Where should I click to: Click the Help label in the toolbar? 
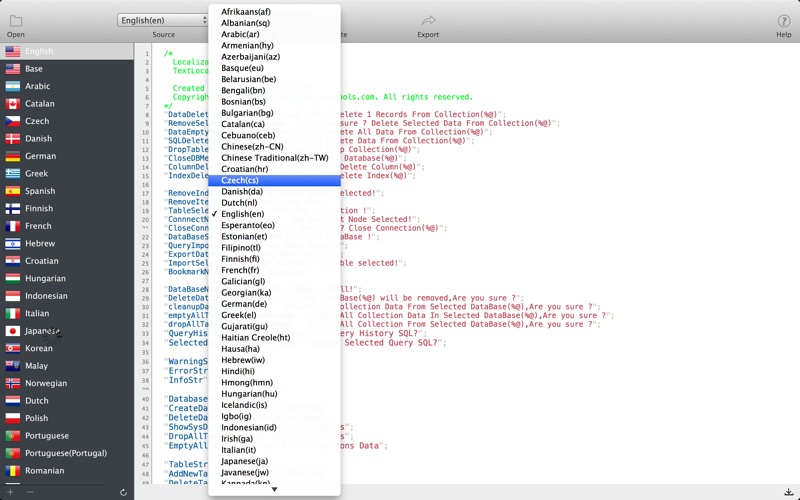784,35
